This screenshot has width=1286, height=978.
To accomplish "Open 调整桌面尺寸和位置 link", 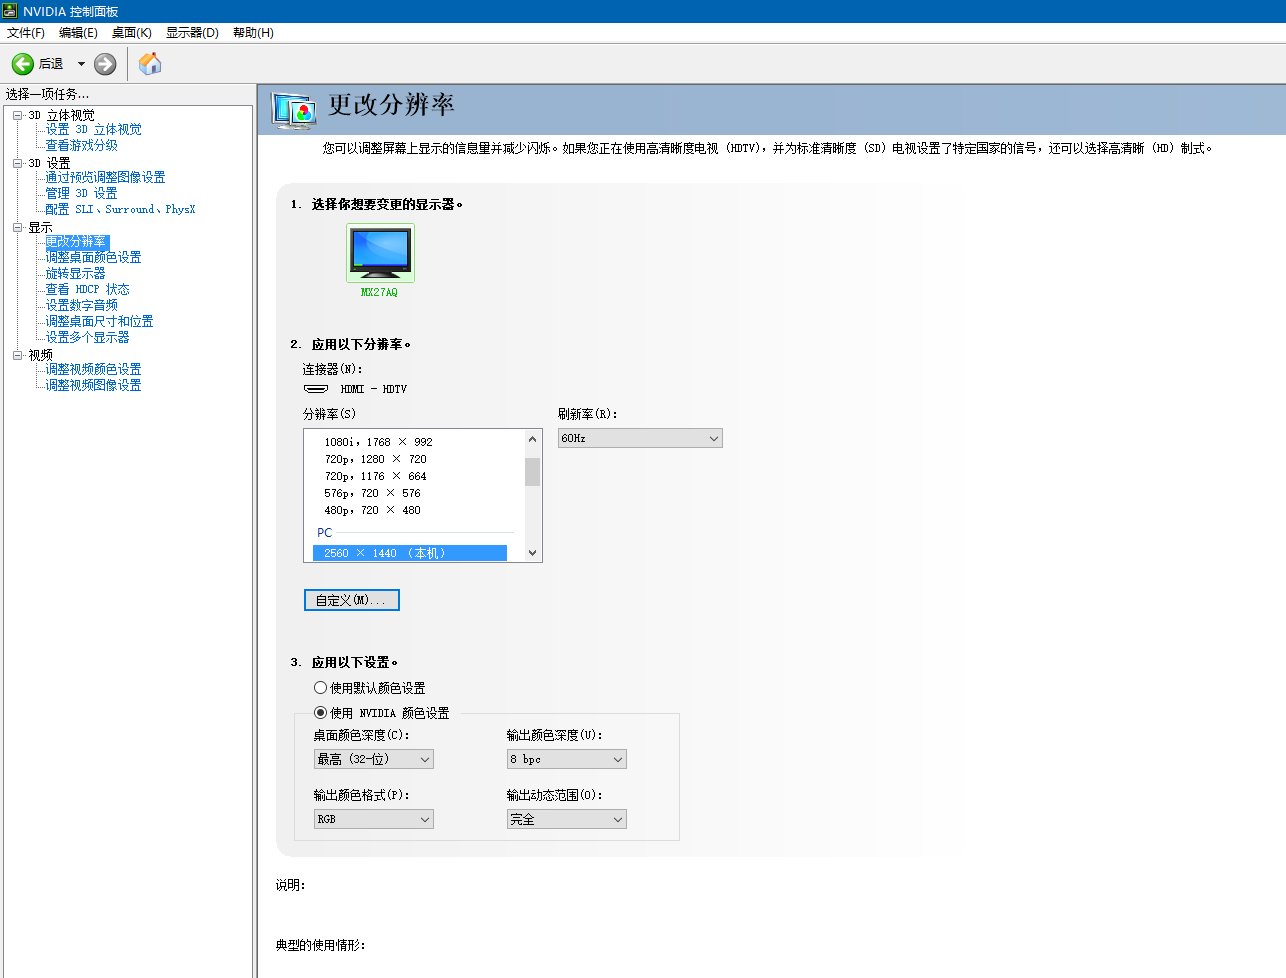I will pos(99,322).
